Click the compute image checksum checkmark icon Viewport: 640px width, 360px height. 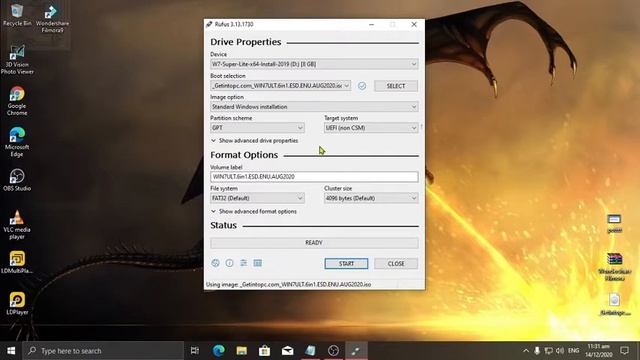362,86
